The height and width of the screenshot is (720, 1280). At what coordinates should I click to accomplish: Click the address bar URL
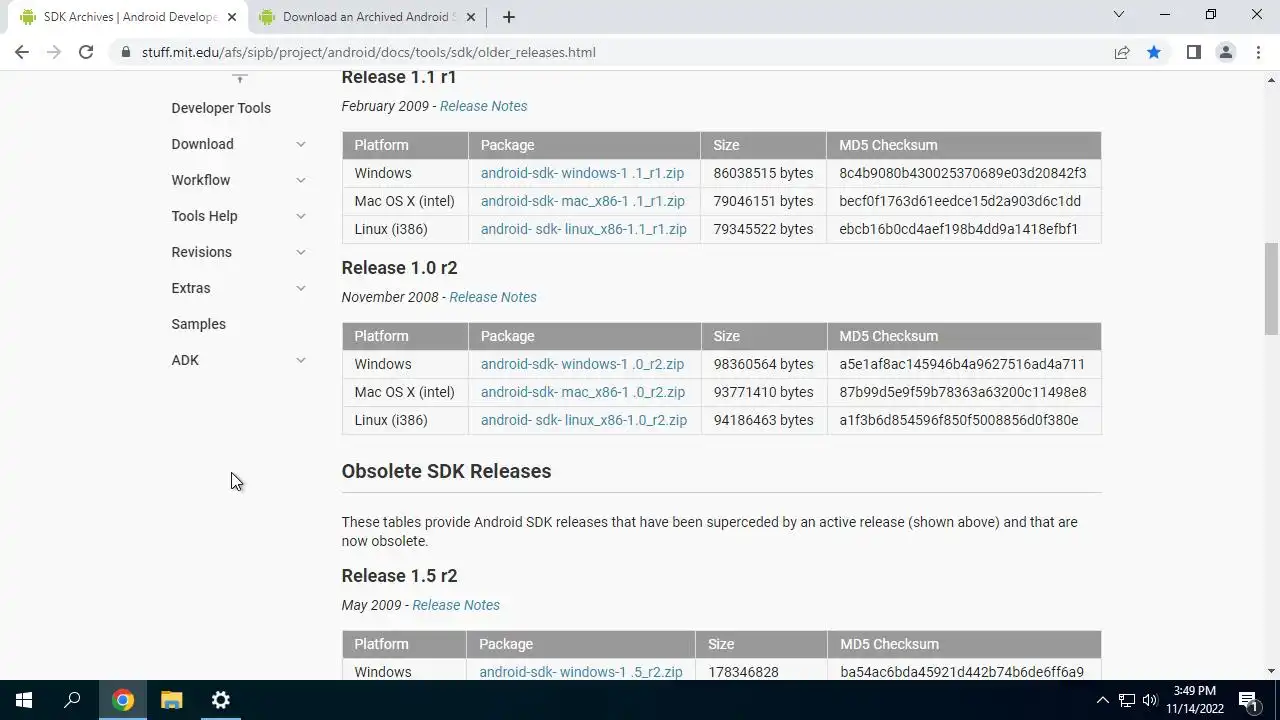point(369,52)
